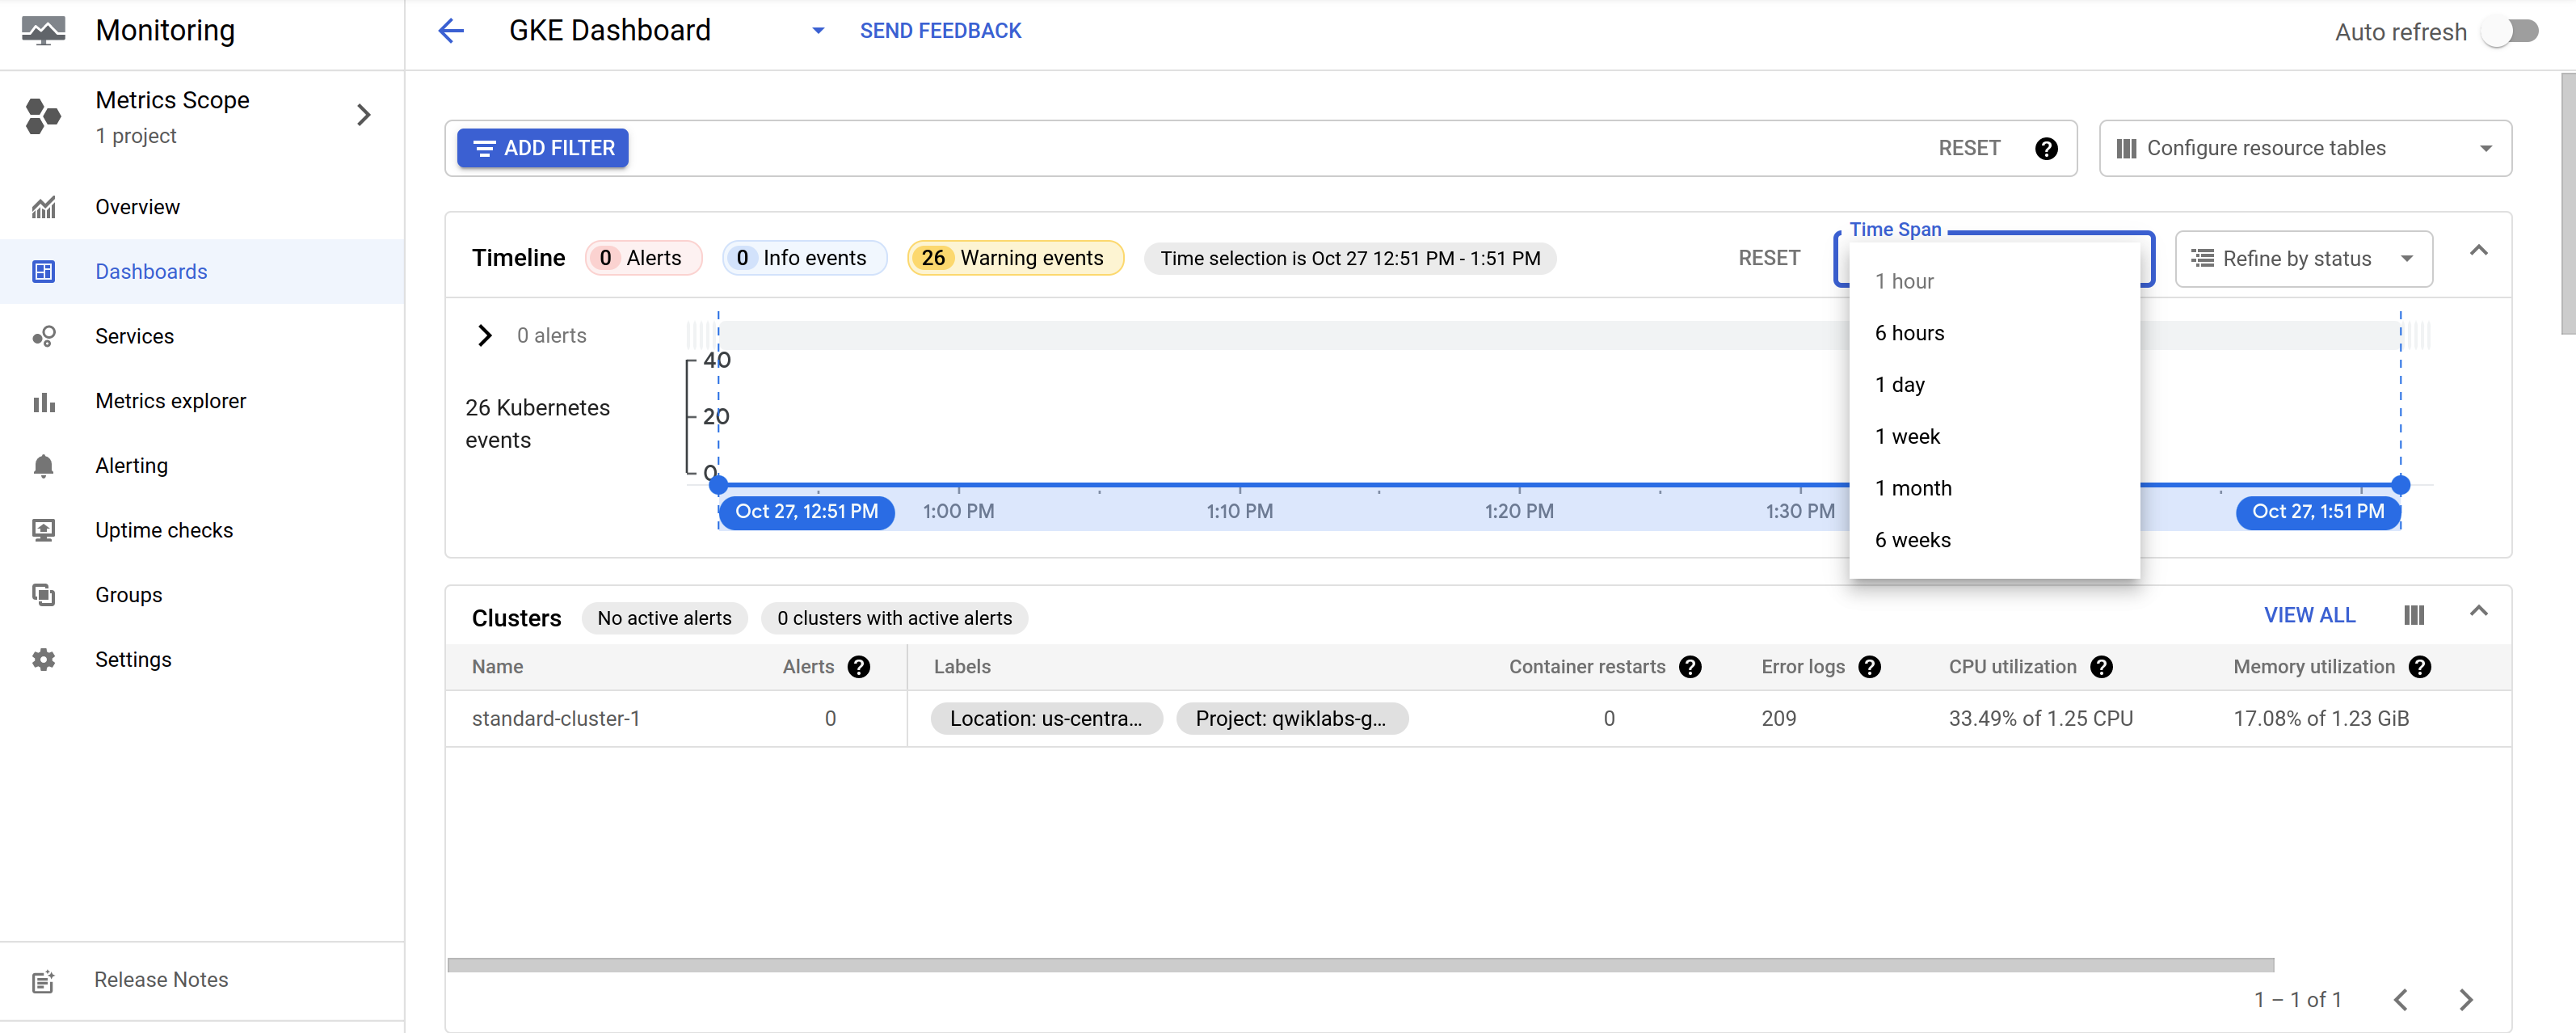2576x1033 pixels.
Task: Open Clusters column selector icon
Action: tap(2413, 615)
